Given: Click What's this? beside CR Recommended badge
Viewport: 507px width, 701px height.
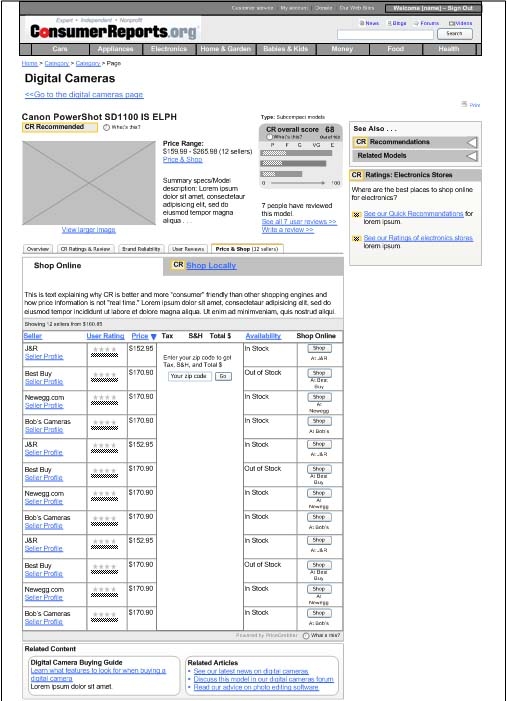Looking at the screenshot, I should click(x=122, y=127).
